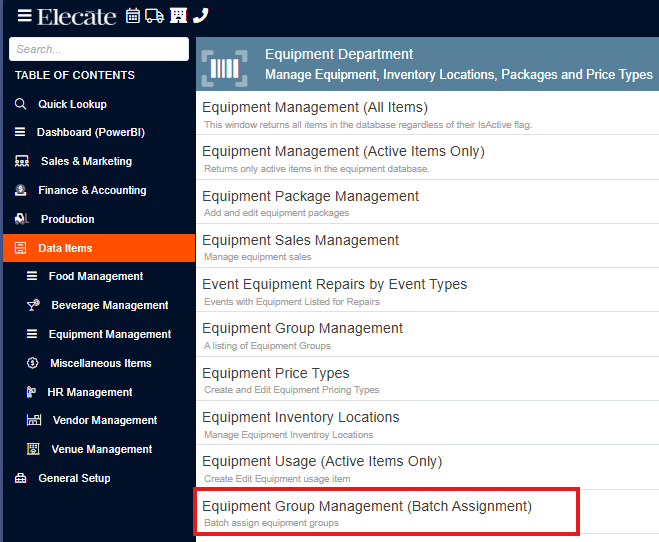
Task: Click the delivery truck icon
Action: tap(154, 16)
